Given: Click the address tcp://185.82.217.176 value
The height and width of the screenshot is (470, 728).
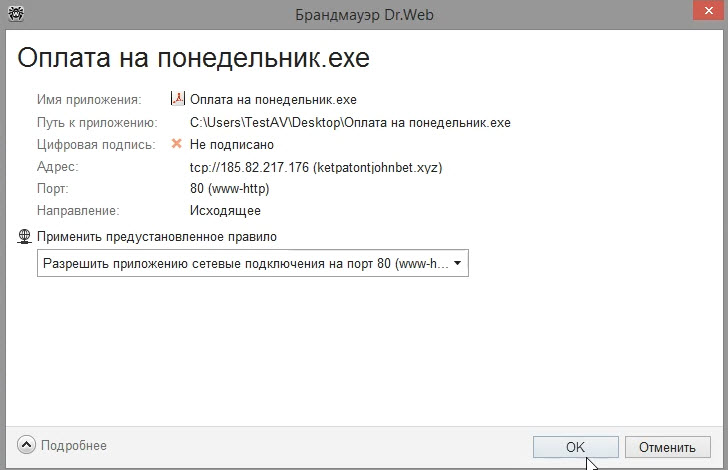Looking at the screenshot, I should coord(316,167).
